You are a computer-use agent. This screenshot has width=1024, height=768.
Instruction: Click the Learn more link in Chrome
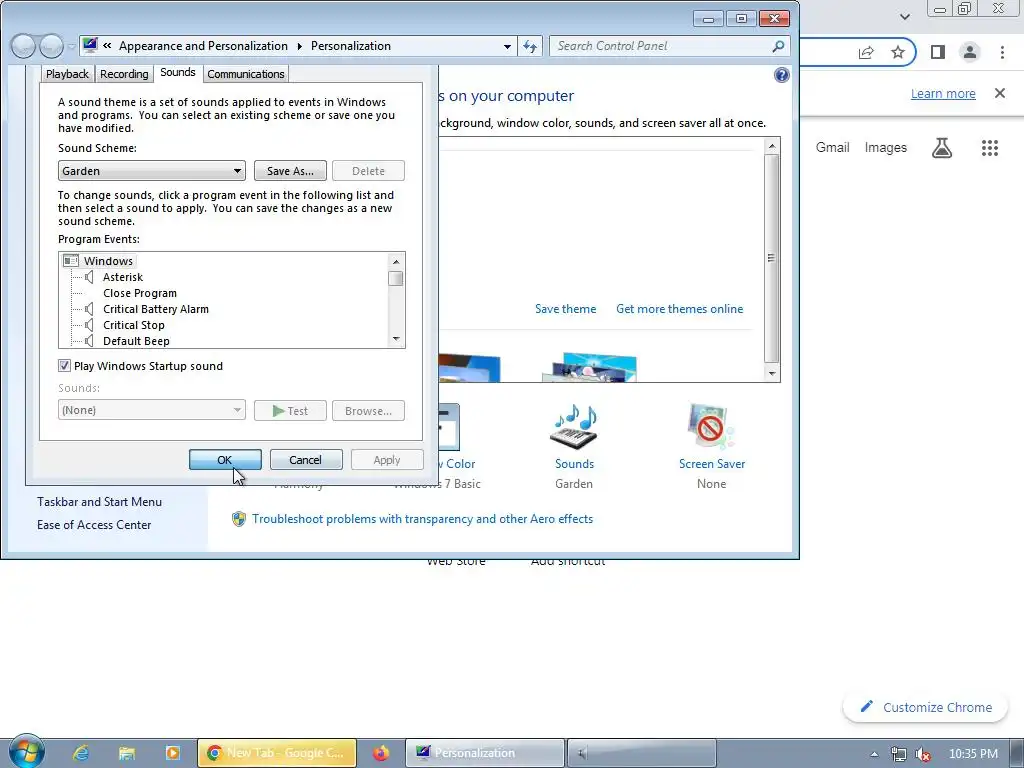tap(943, 93)
